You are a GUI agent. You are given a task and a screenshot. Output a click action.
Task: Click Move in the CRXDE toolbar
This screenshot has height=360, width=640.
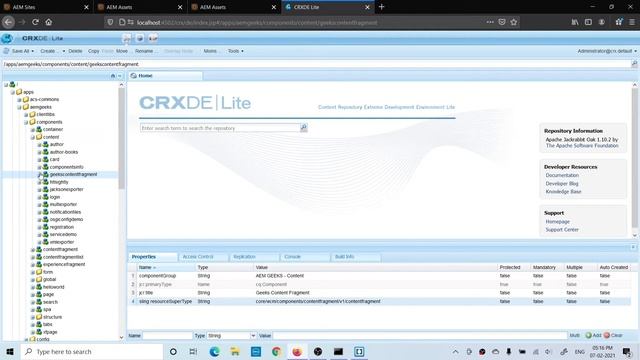click(x=122, y=51)
